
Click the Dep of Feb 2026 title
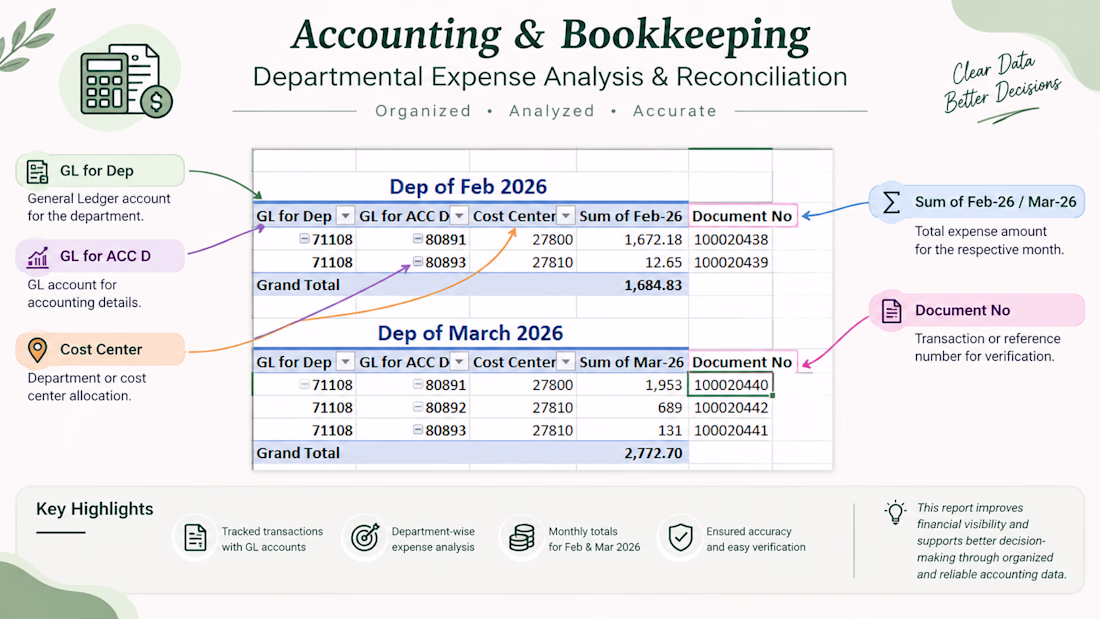click(x=468, y=187)
